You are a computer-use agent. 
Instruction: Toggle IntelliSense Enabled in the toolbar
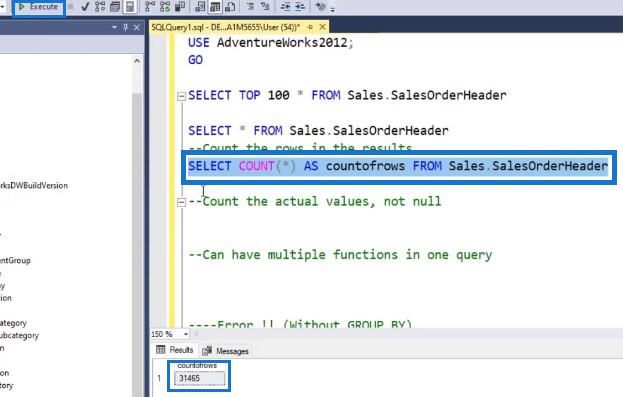click(x=130, y=7)
